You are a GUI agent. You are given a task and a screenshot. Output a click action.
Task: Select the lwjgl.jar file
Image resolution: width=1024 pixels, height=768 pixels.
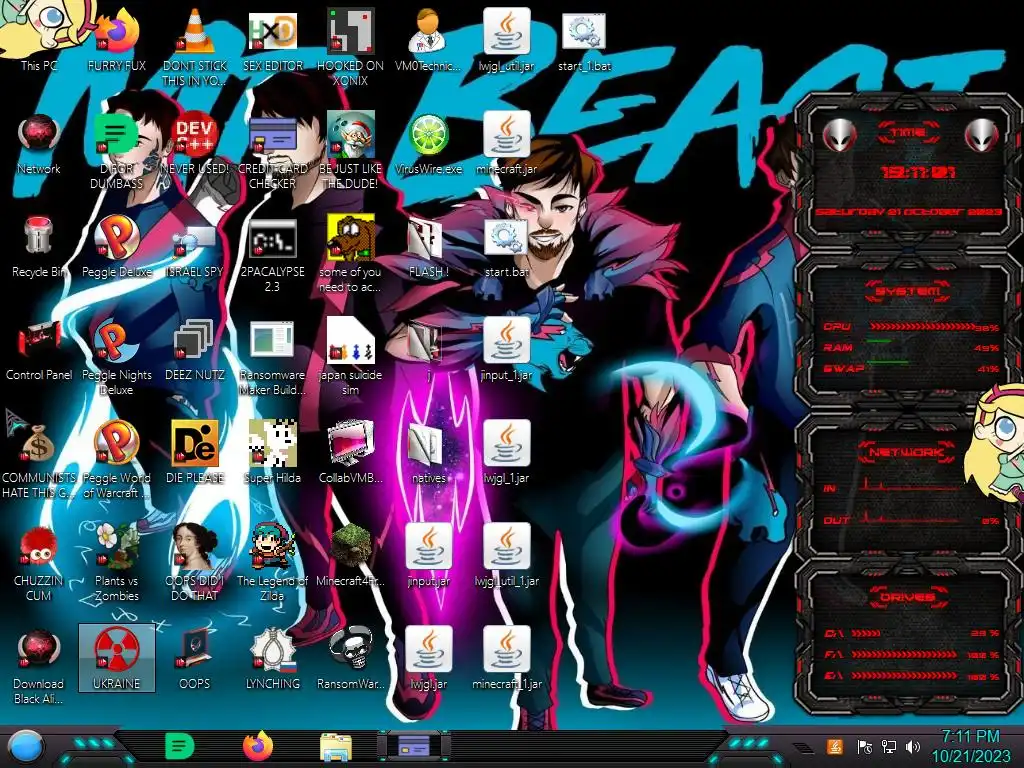pyautogui.click(x=428, y=658)
